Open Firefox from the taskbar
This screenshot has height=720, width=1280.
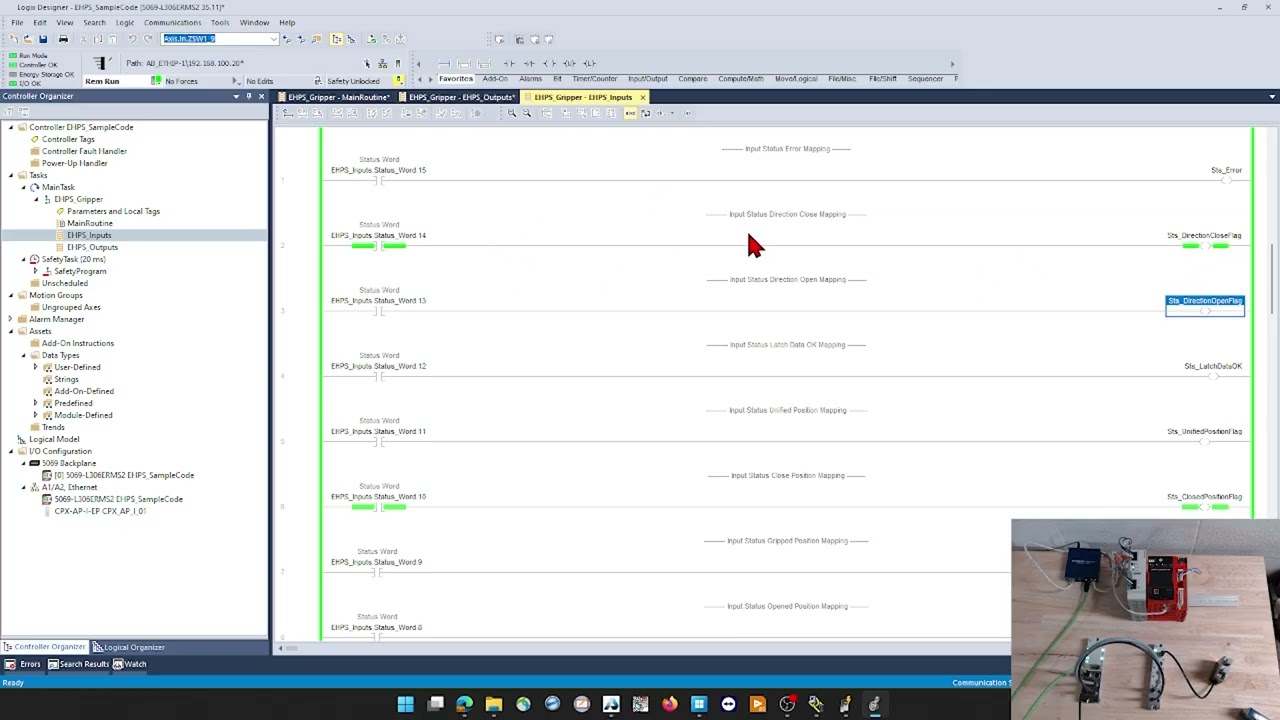pos(669,705)
